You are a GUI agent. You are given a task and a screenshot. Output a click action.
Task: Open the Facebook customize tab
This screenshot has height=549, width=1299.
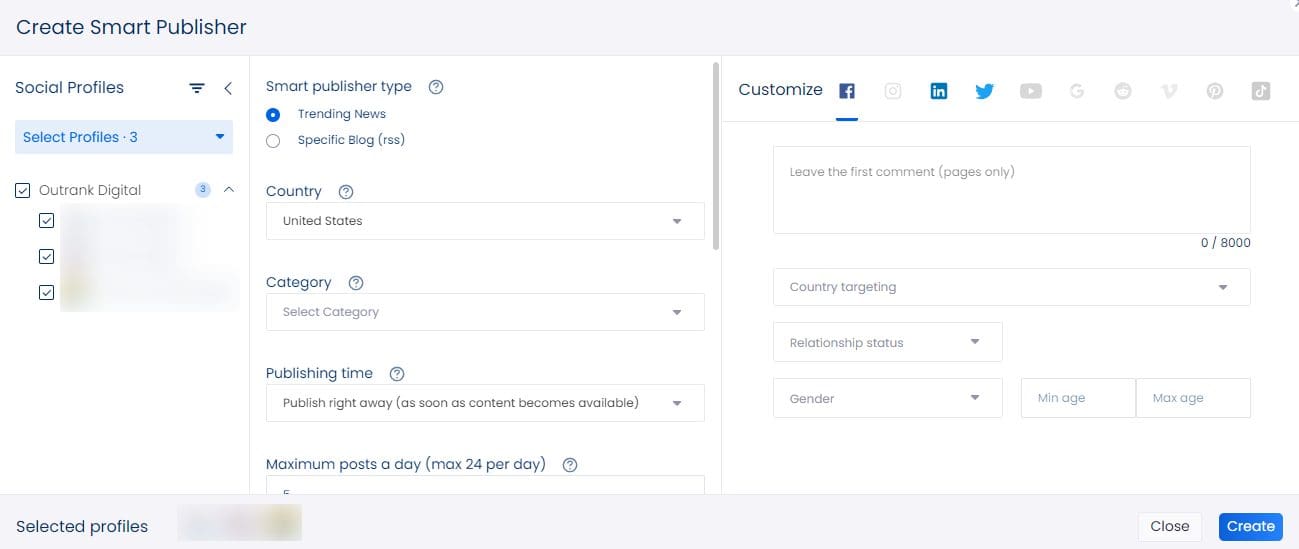[x=847, y=91]
